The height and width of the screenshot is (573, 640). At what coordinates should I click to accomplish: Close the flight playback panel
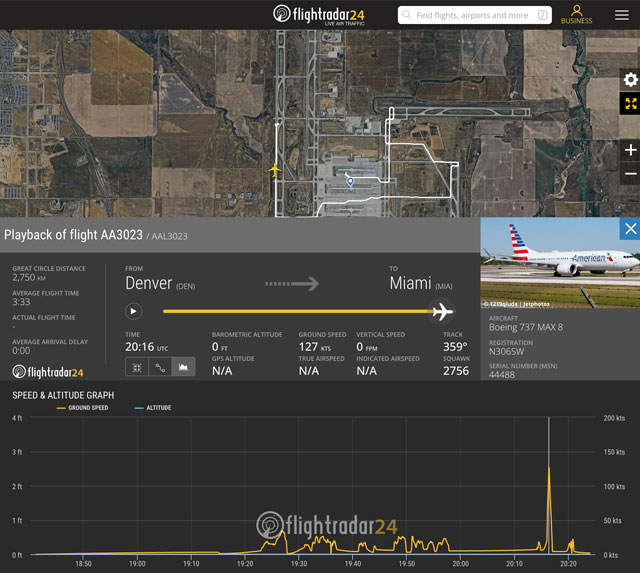click(630, 229)
